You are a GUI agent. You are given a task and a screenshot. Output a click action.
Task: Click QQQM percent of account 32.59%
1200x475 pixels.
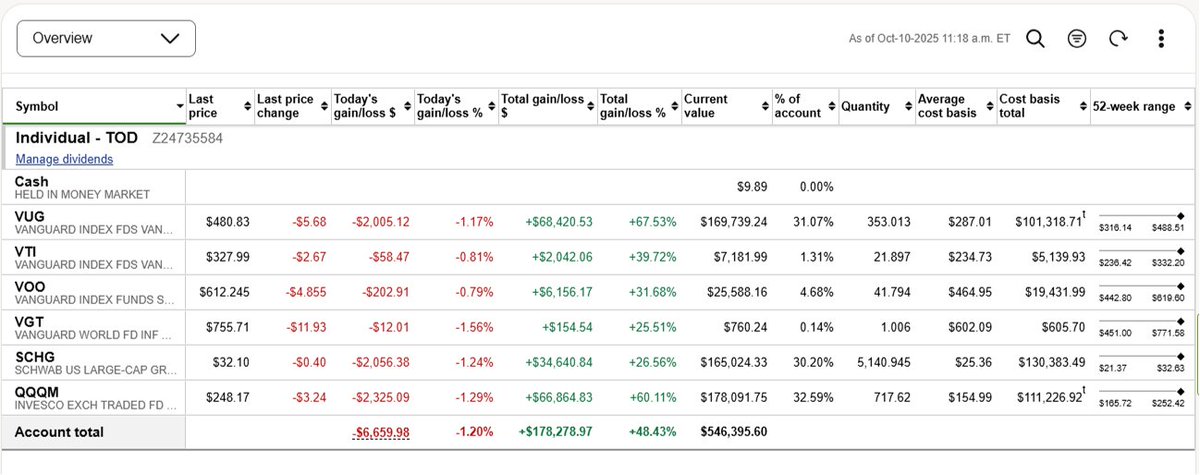coord(815,397)
